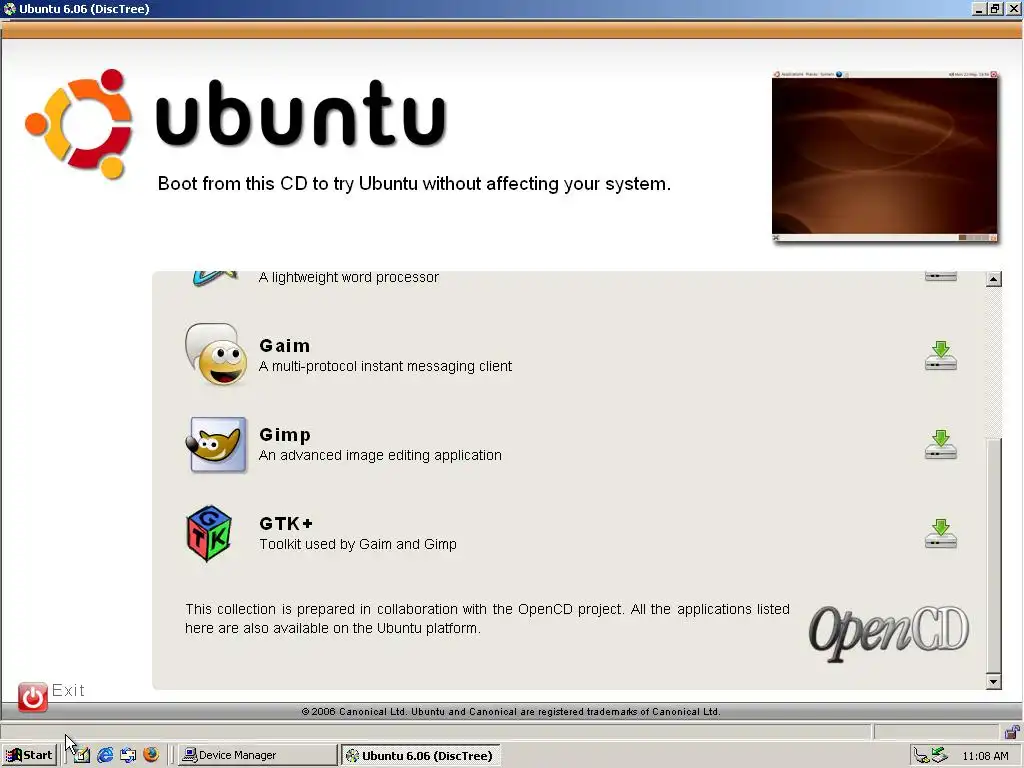The image size is (1024, 768).
Task: Click the vertical scrollbar thumb
Action: [x=993, y=555]
